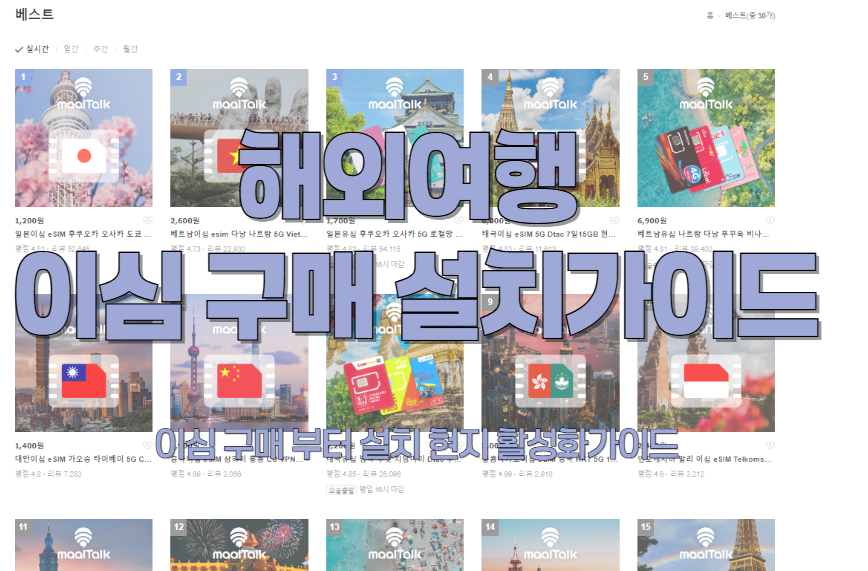Viewport: 868px width, 571px height.
Task: Open title 베트남유심 나트랑 다낭 푸꾸옥
Action: coord(703,234)
